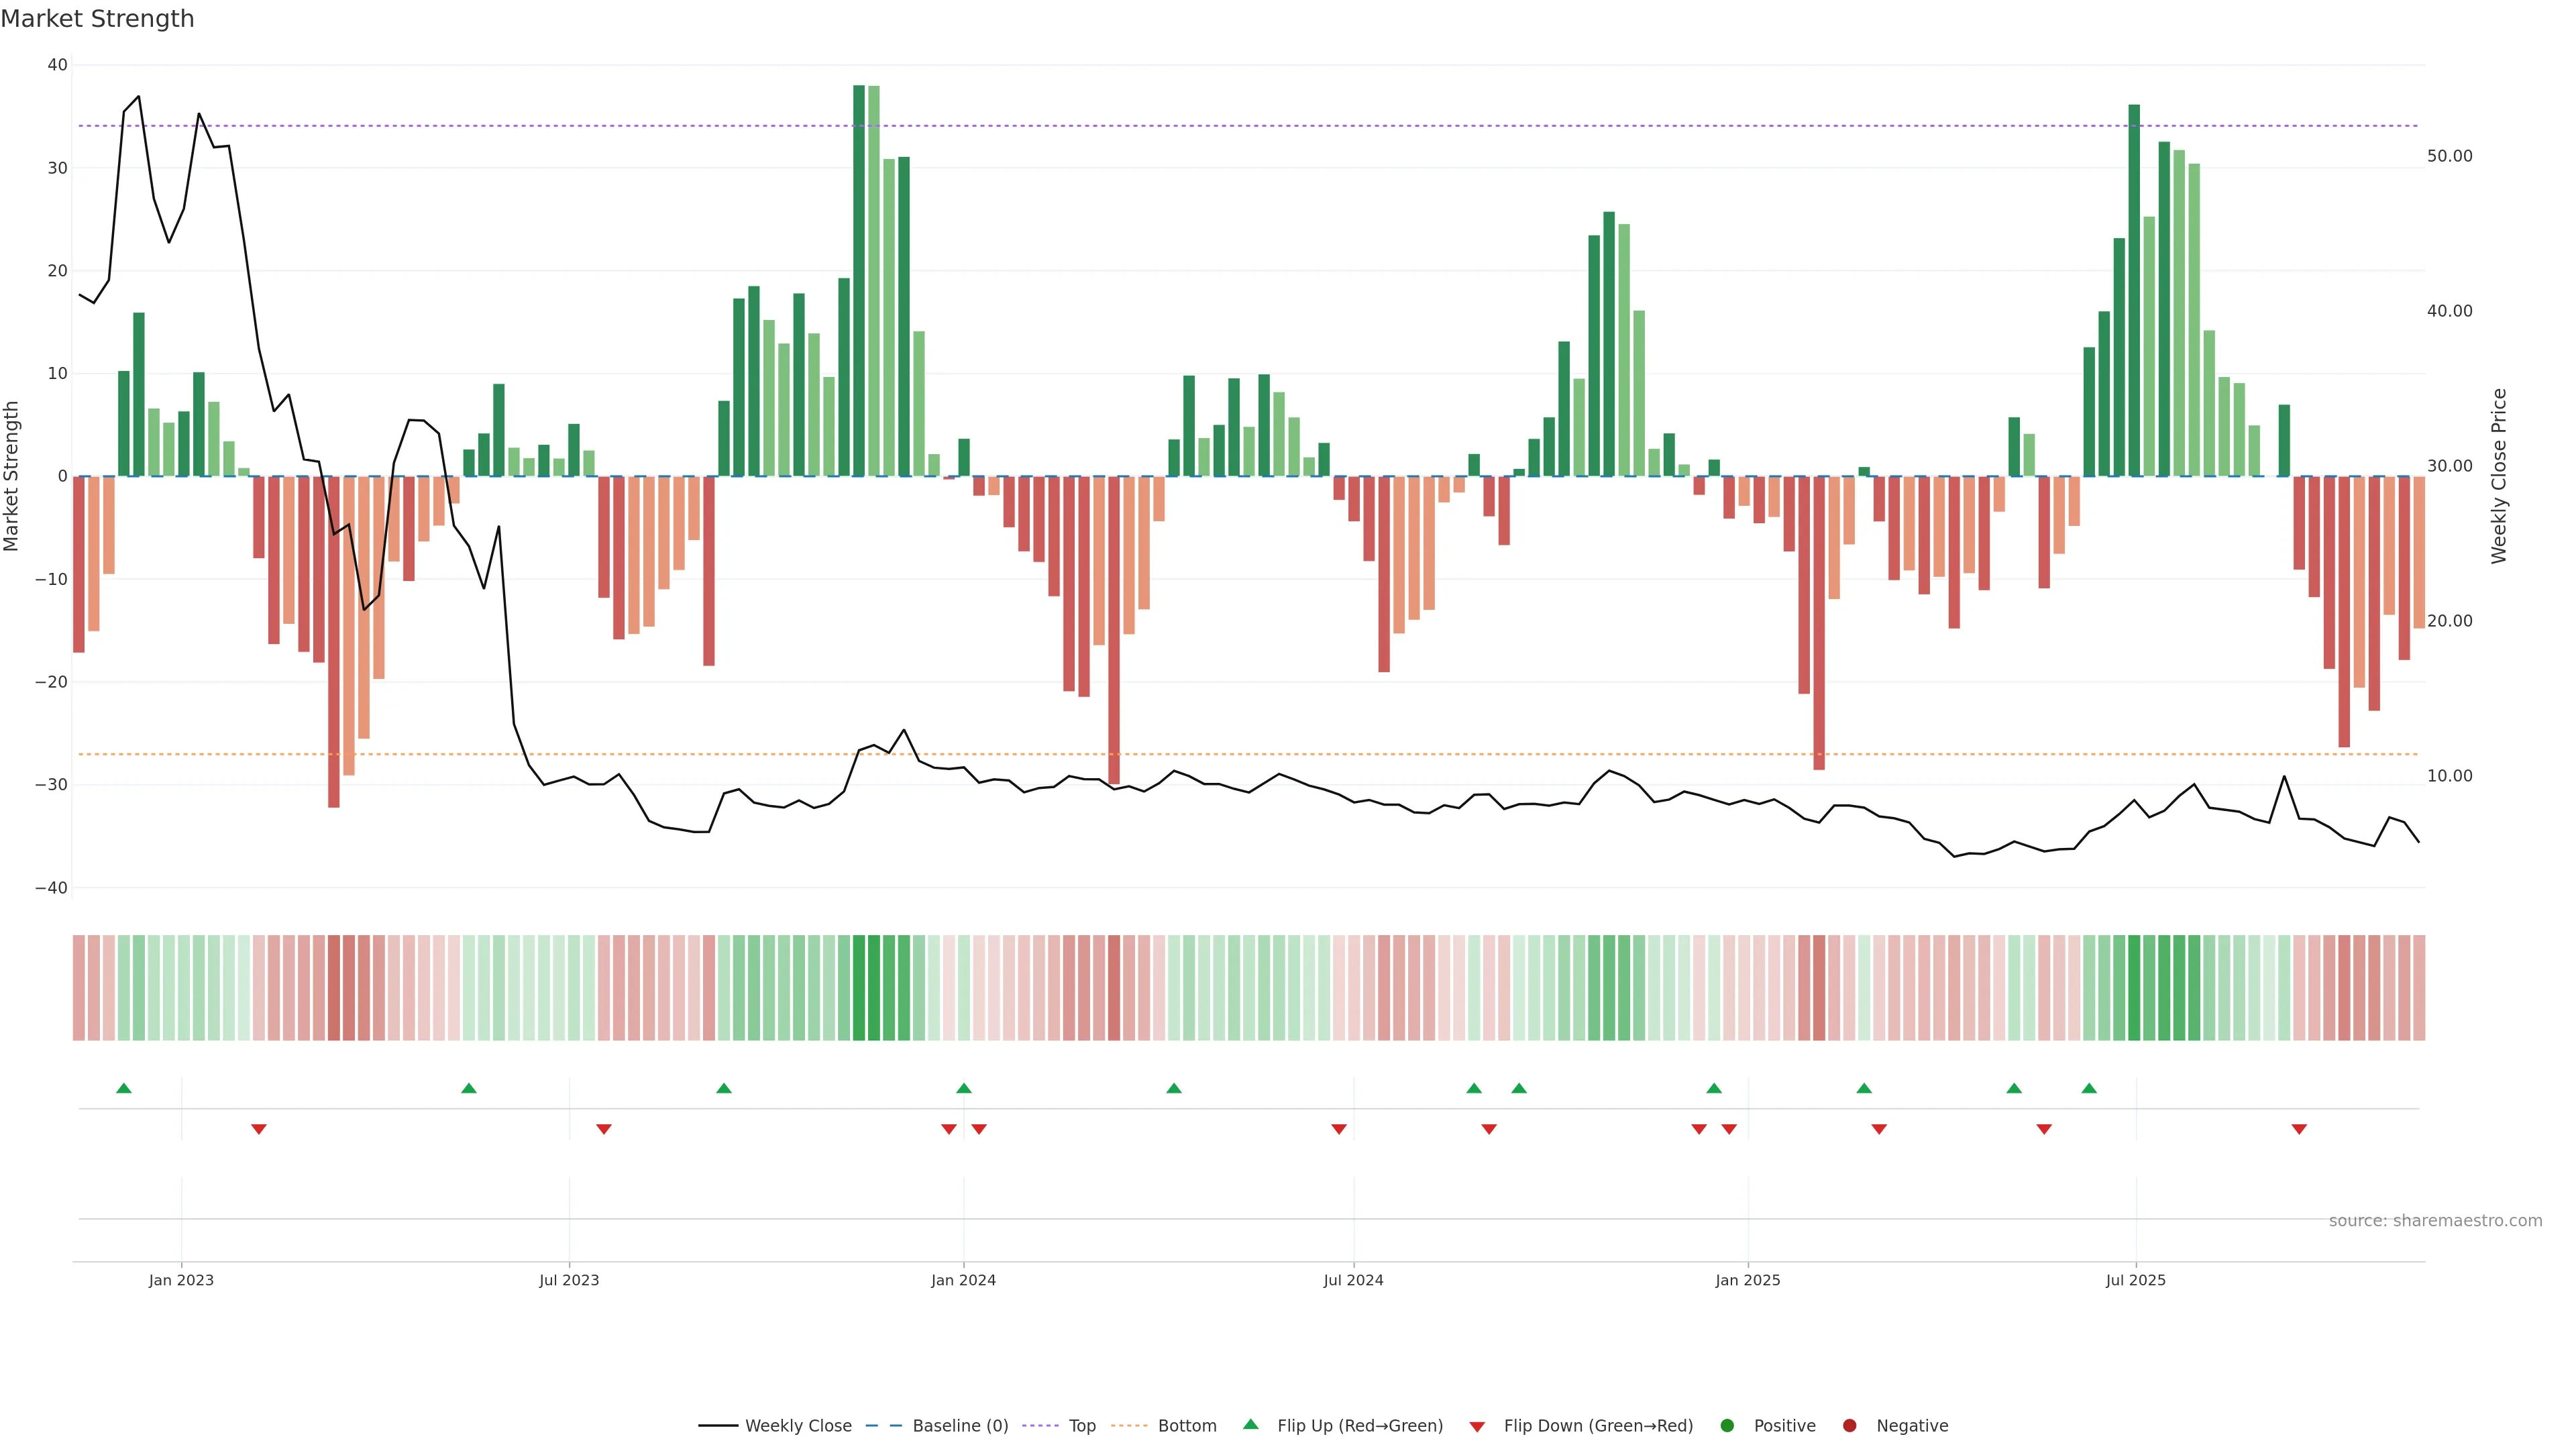Image resolution: width=2576 pixels, height=1449 pixels.
Task: Click the Flip Down red triangle legend icon
Action: click(1477, 1427)
